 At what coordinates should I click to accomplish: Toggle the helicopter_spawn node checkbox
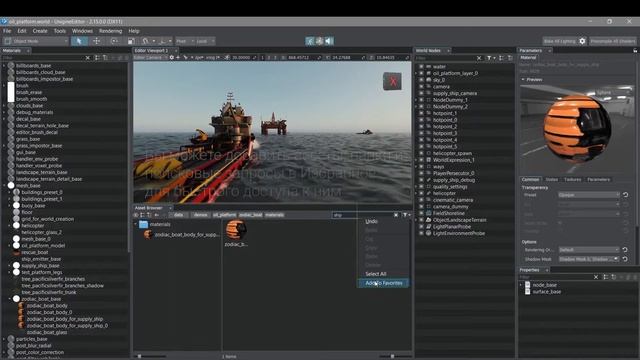(x=421, y=153)
